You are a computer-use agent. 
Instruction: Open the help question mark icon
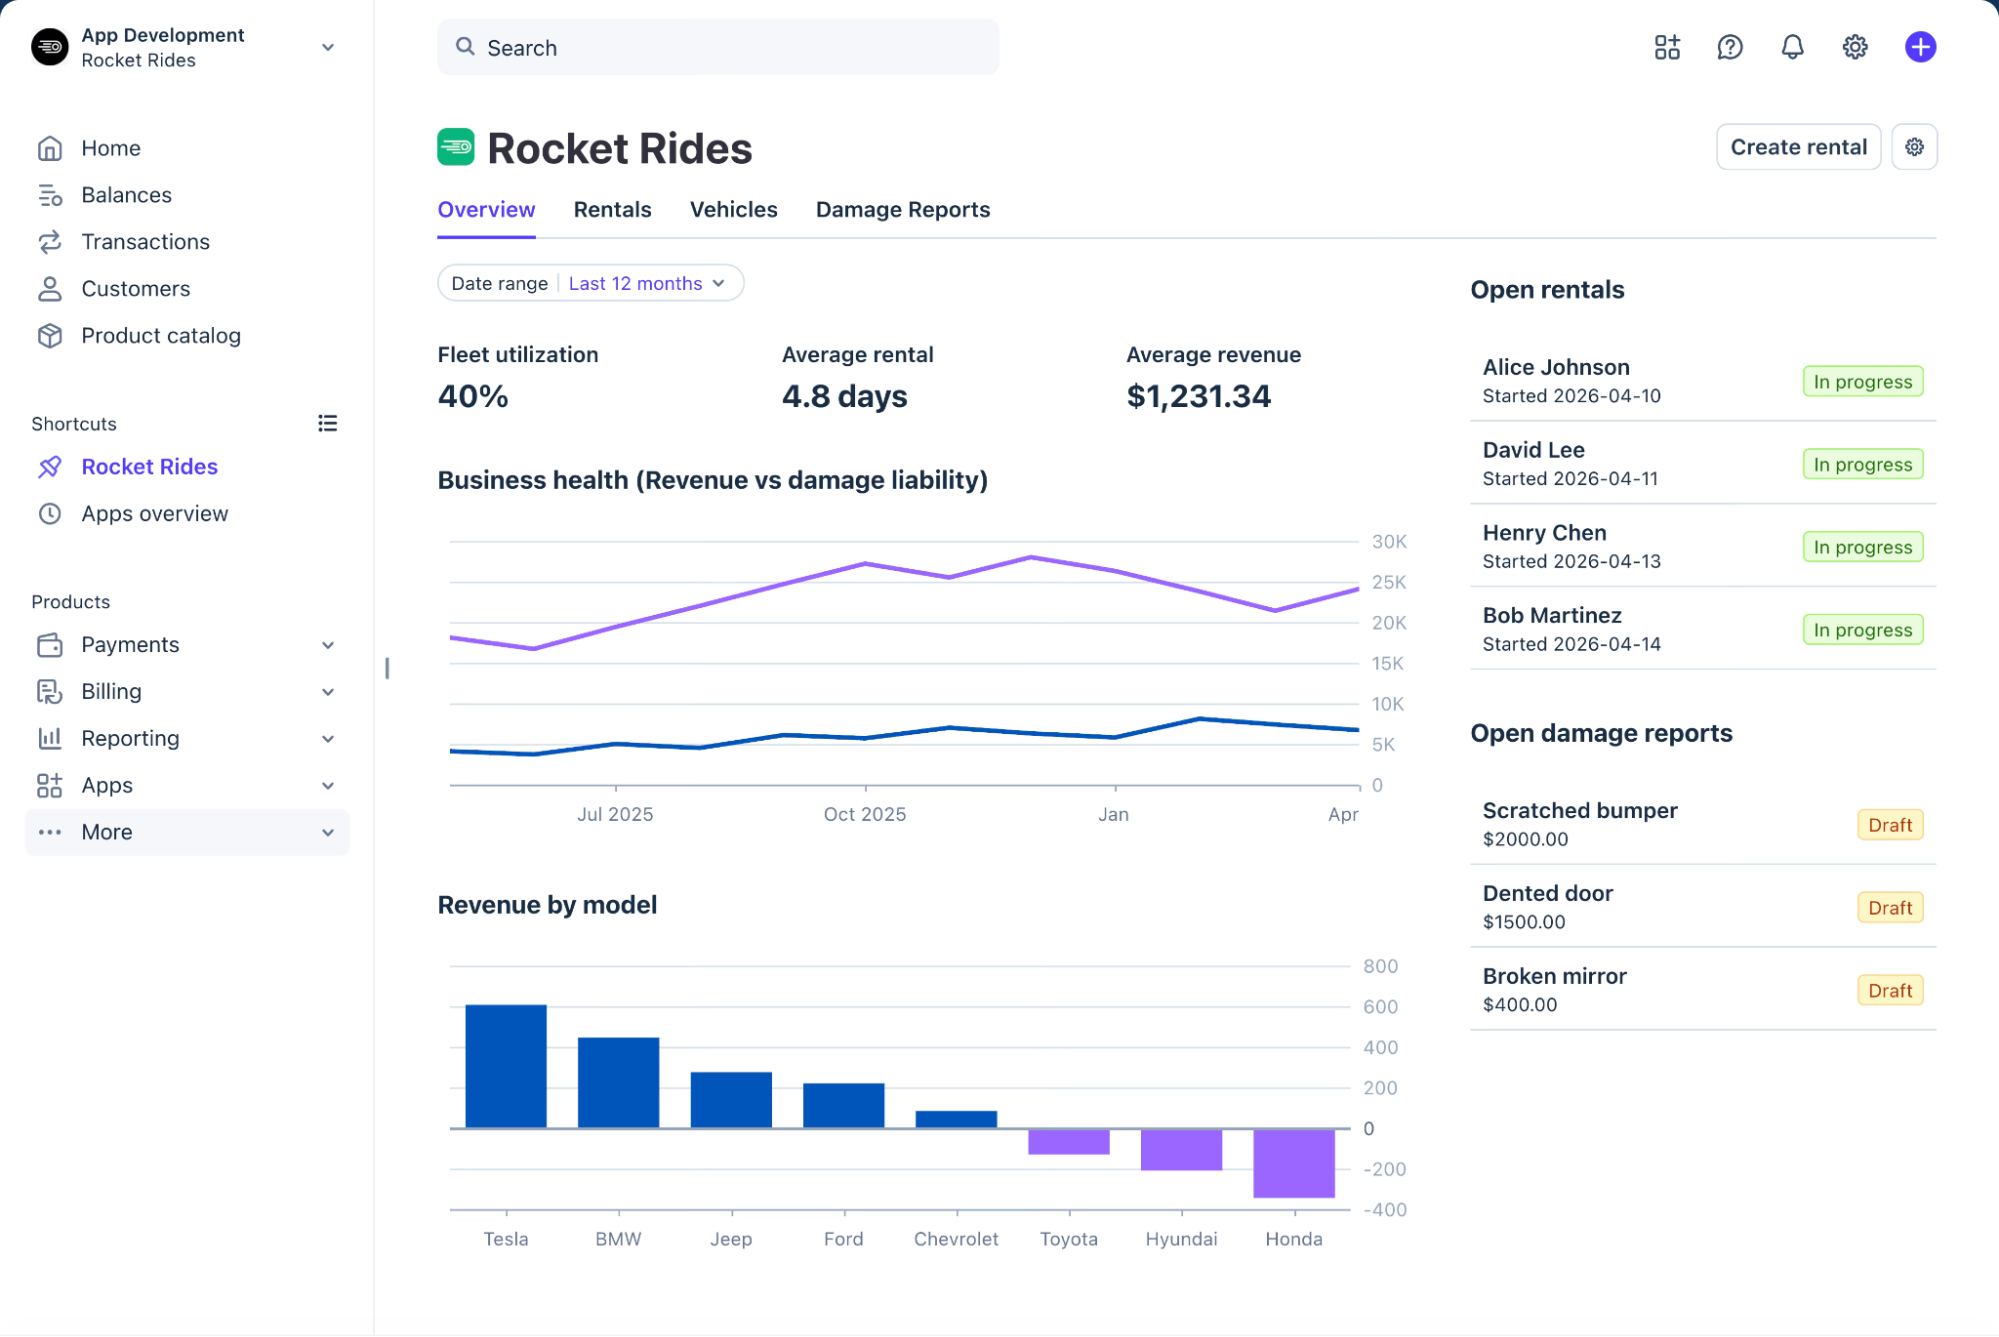click(x=1729, y=47)
